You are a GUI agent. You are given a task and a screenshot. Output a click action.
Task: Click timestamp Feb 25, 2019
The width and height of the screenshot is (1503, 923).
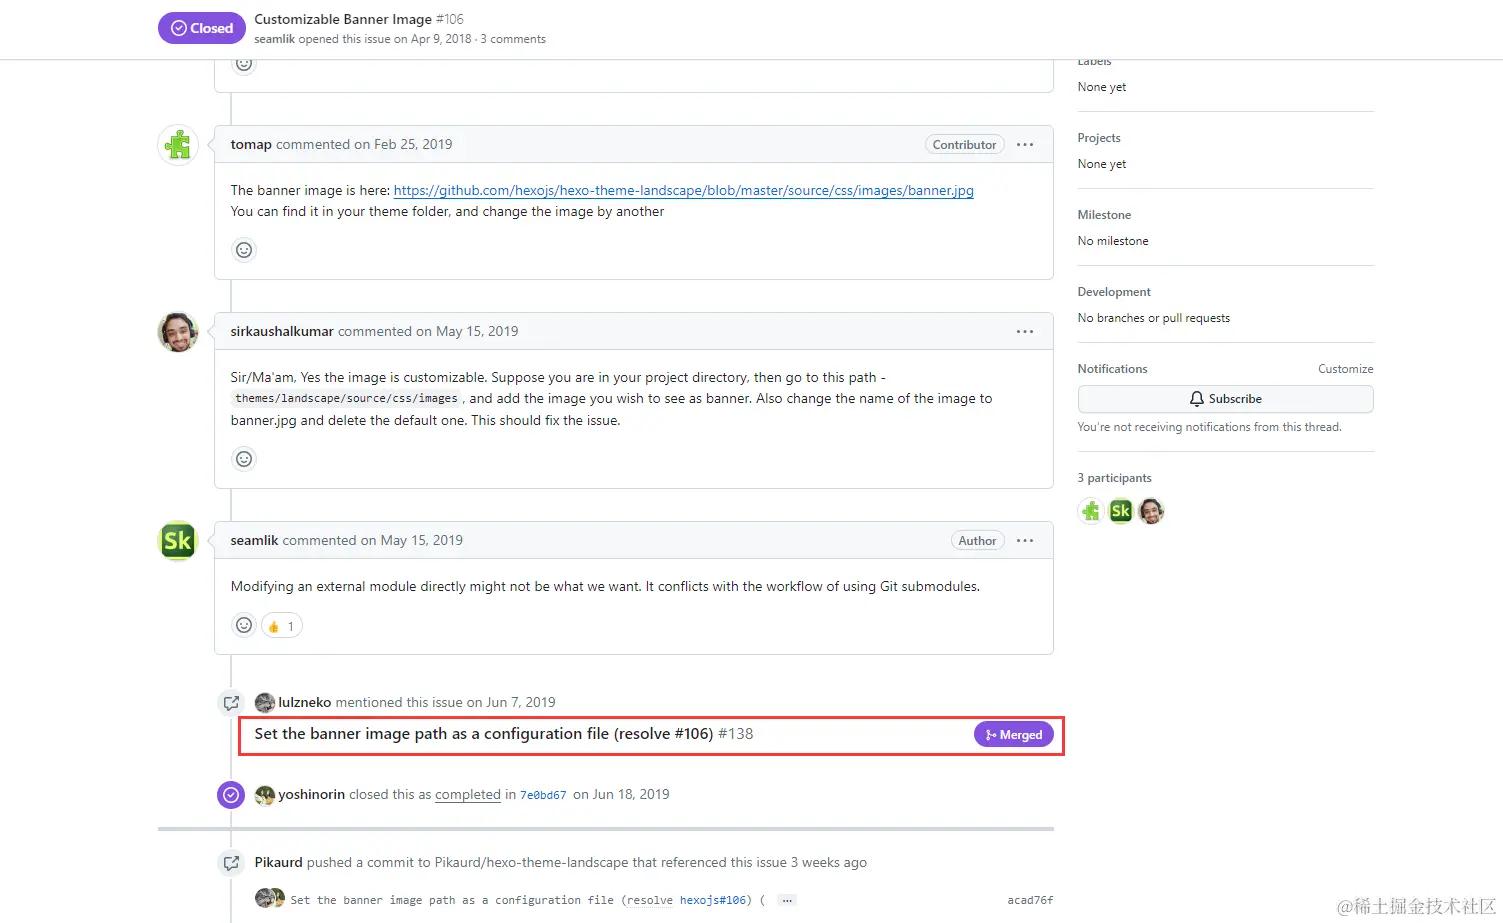pyautogui.click(x=413, y=145)
